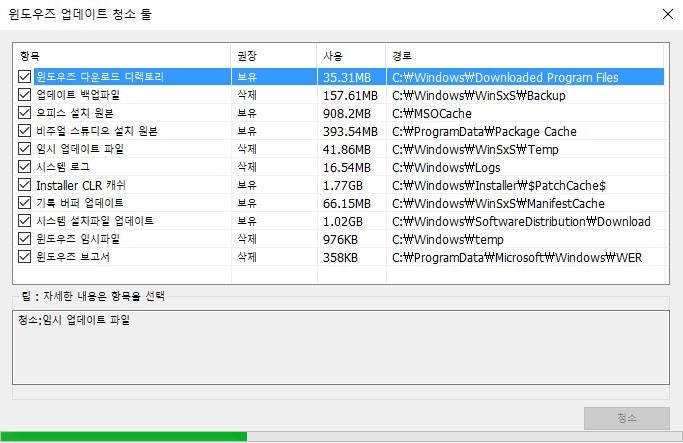683x443 pixels.
Task: Select the 윈도우즈 임시파일 row label
Action: (78, 239)
